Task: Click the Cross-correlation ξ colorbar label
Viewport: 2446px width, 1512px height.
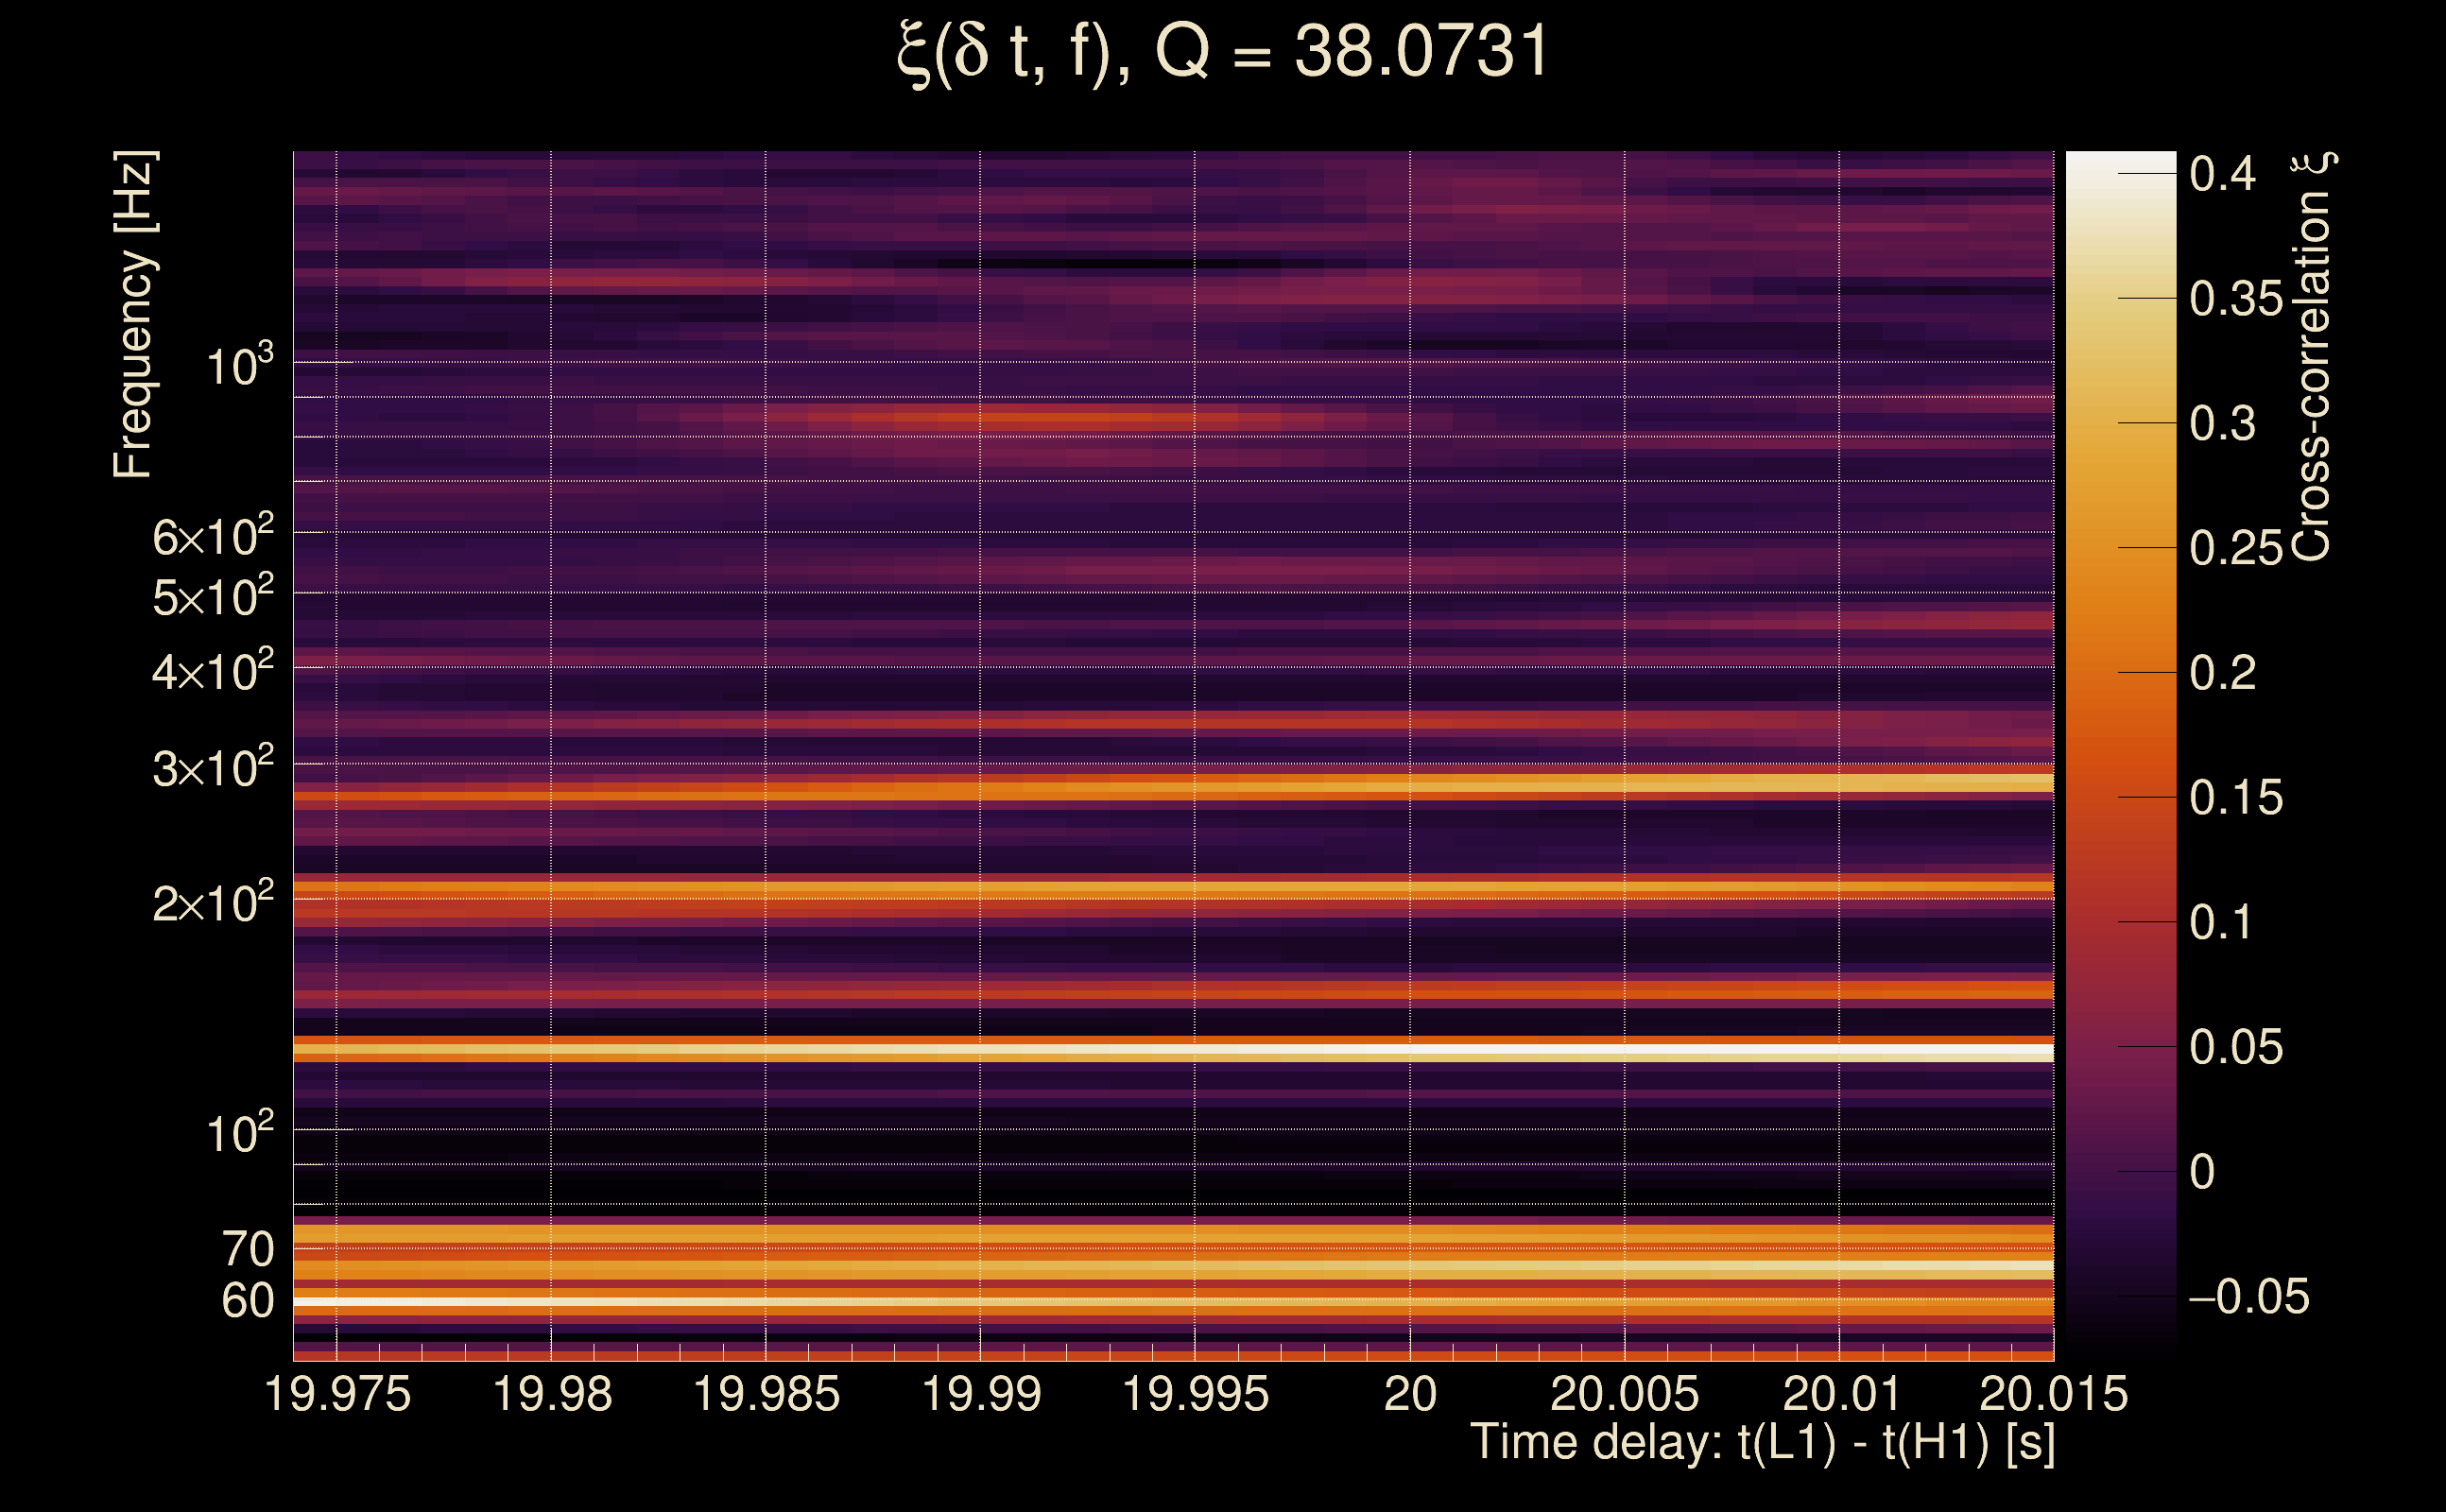Action: point(2312,357)
